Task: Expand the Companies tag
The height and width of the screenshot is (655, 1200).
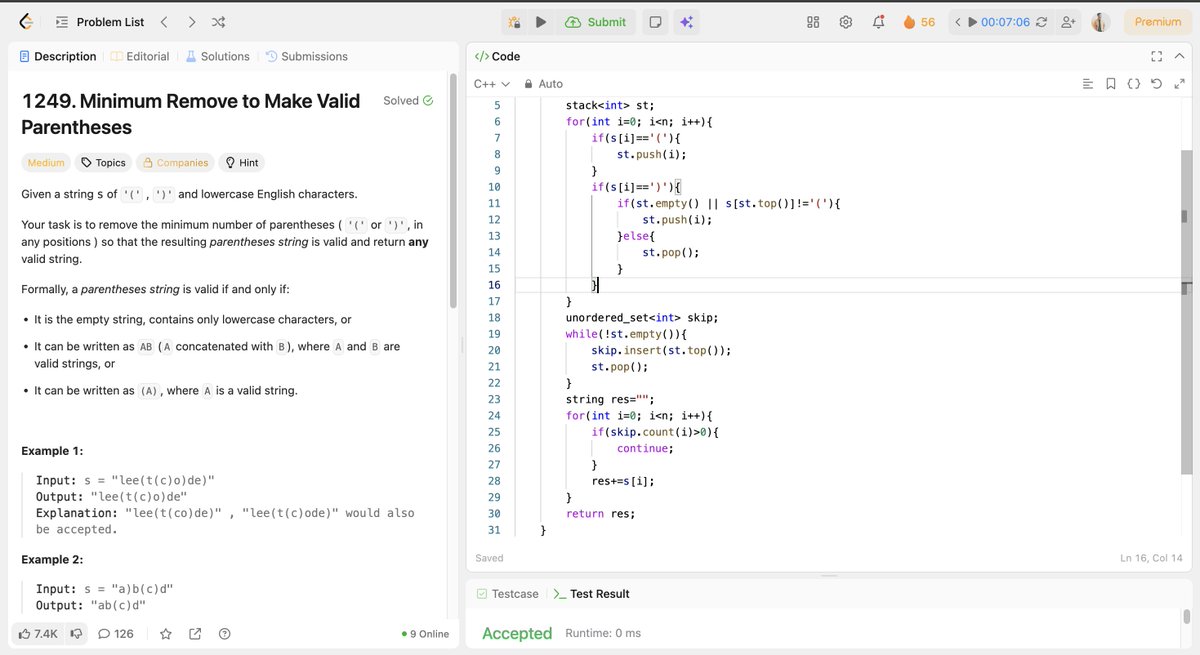Action: click(174, 163)
